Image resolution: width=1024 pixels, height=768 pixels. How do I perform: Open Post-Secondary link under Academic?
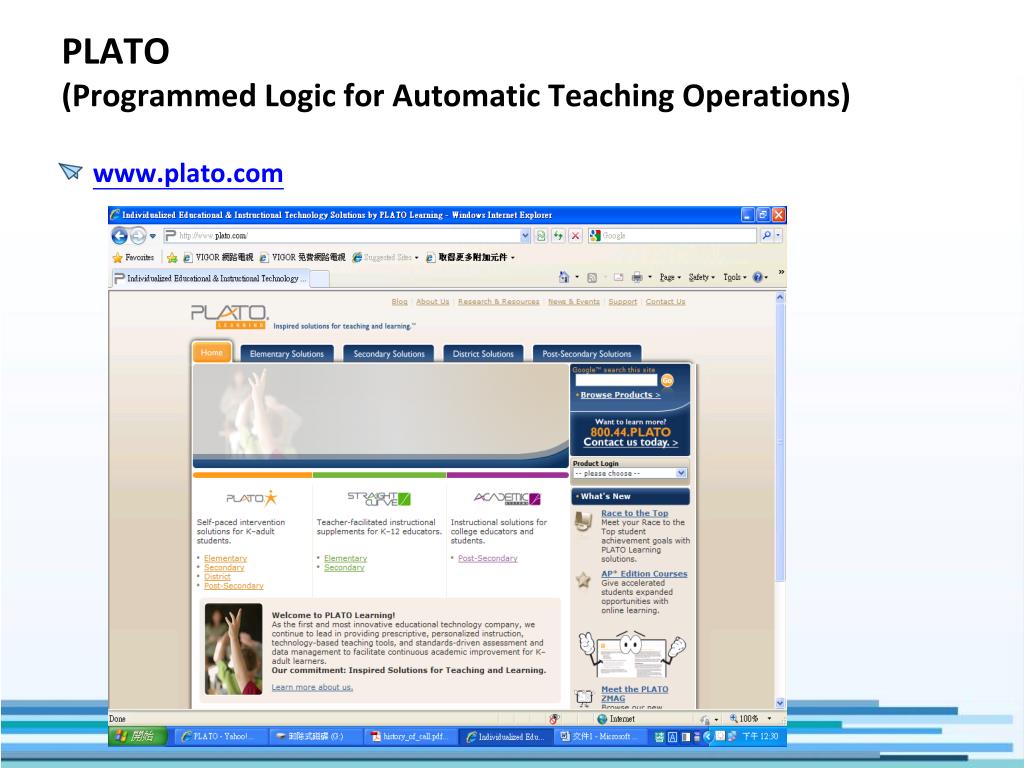click(x=487, y=558)
